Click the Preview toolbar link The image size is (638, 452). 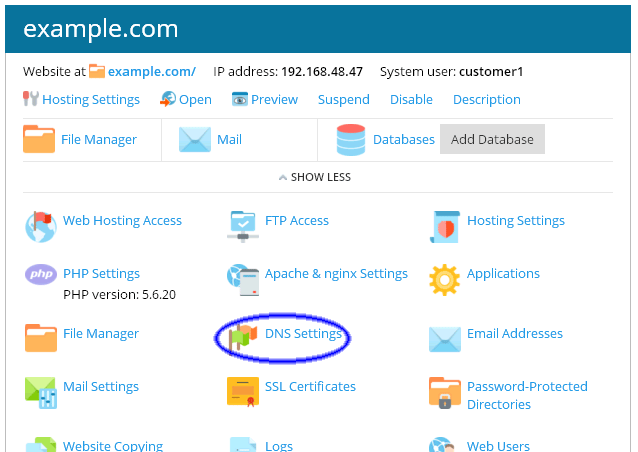tap(274, 100)
